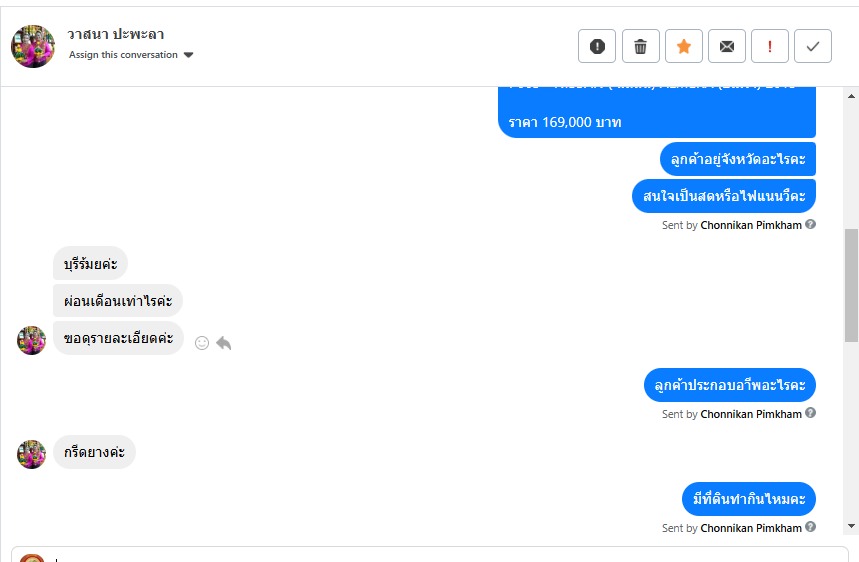Image resolution: width=859 pixels, height=562 pixels.
Task: Click help icon beside the last Sent by label
Action: [811, 527]
